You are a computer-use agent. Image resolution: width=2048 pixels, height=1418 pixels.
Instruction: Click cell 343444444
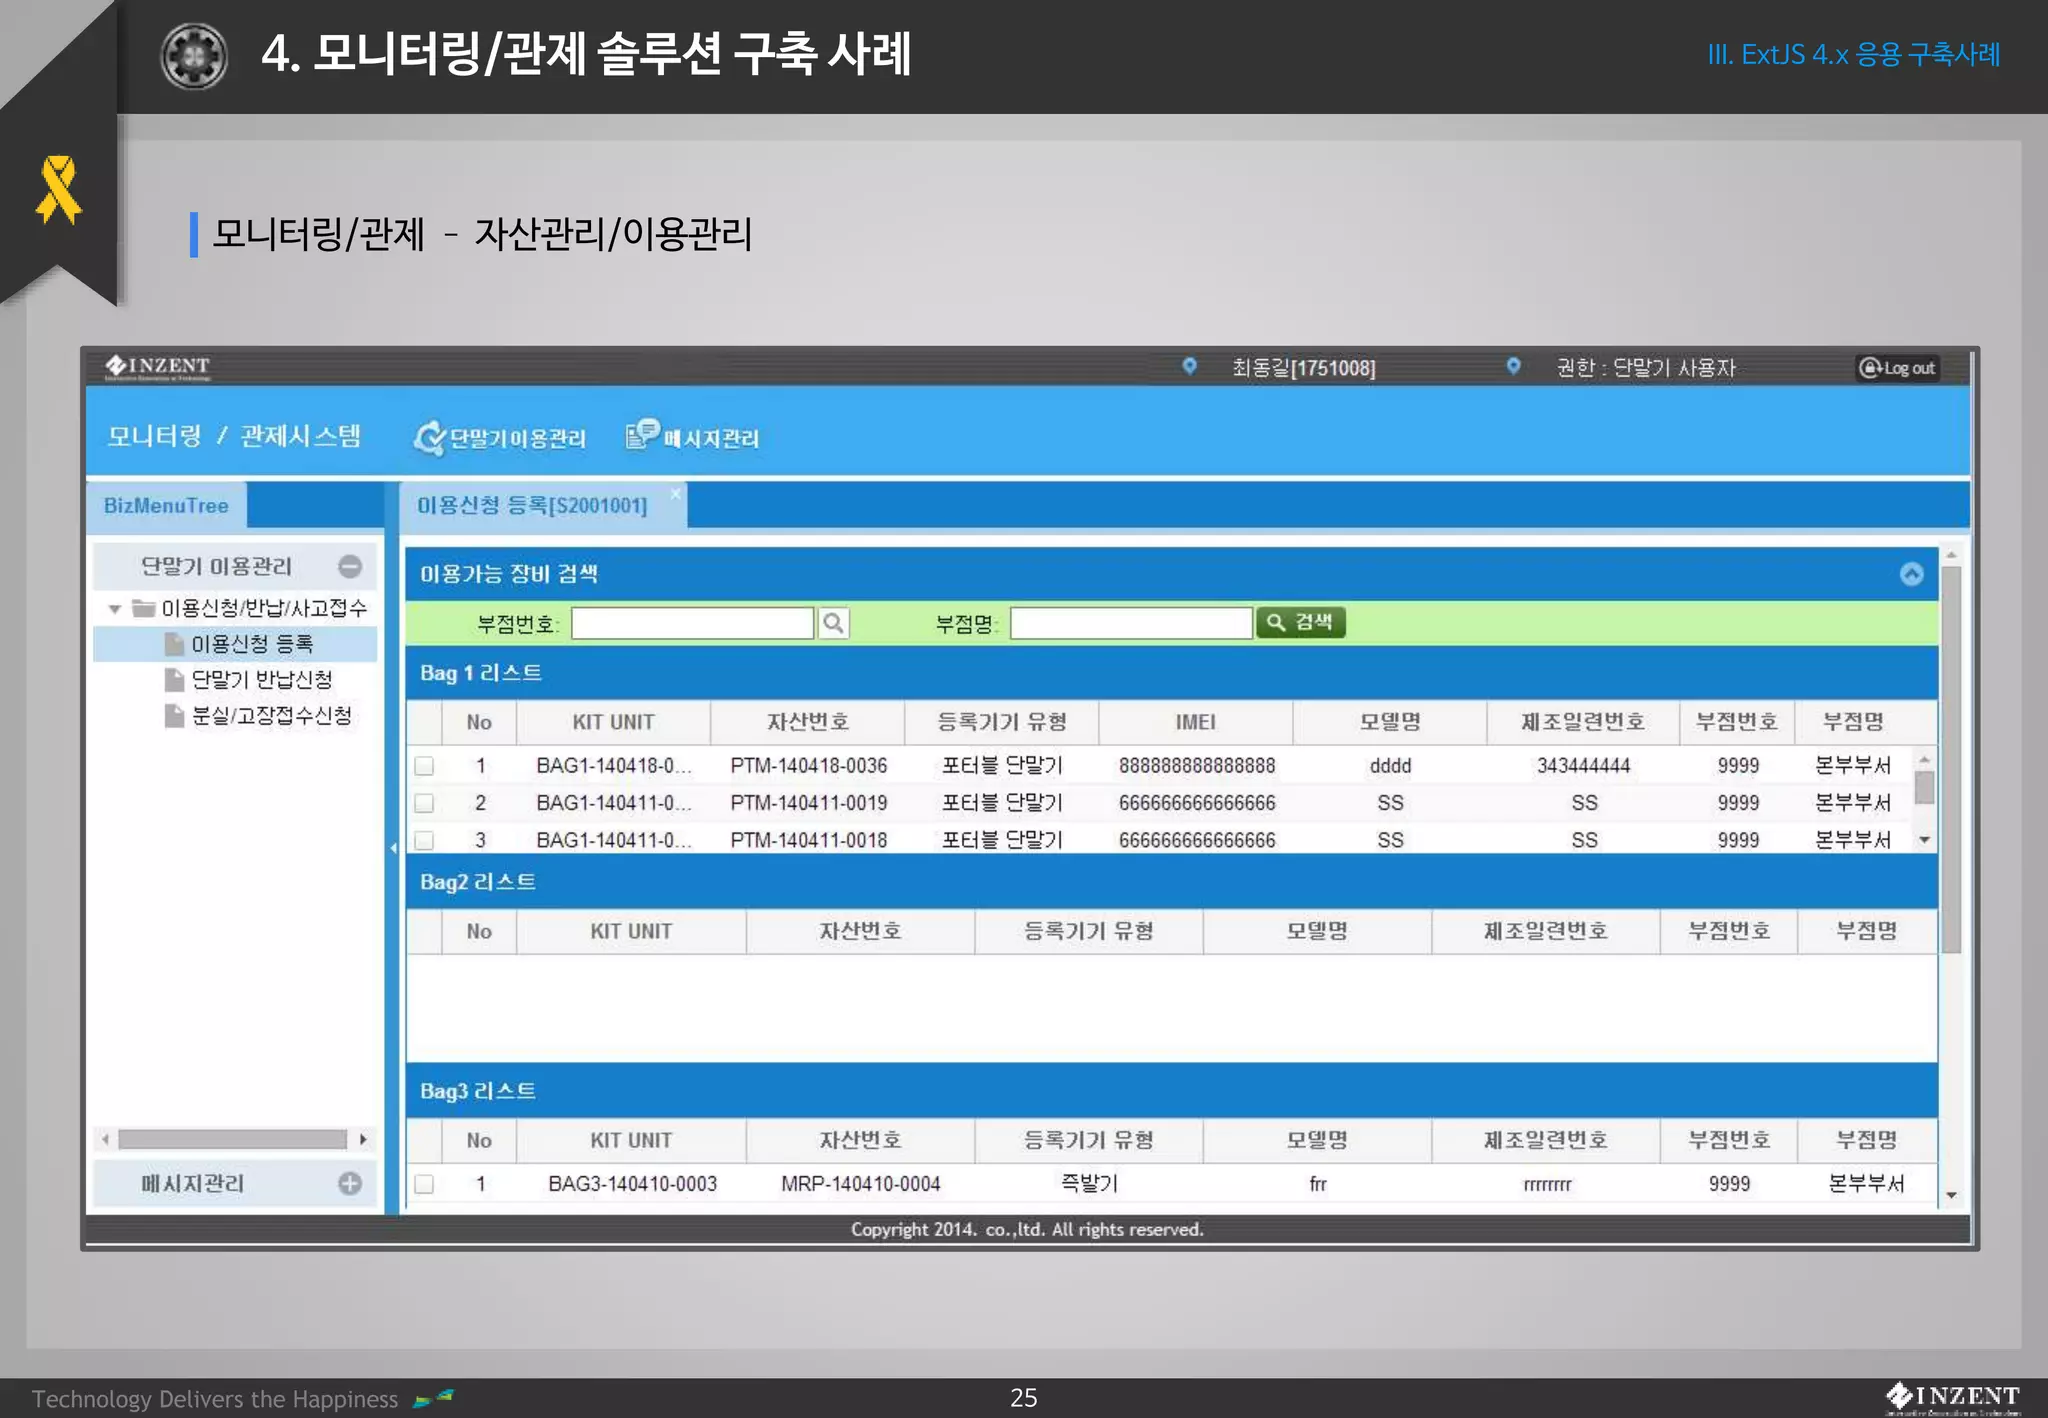point(1584,766)
